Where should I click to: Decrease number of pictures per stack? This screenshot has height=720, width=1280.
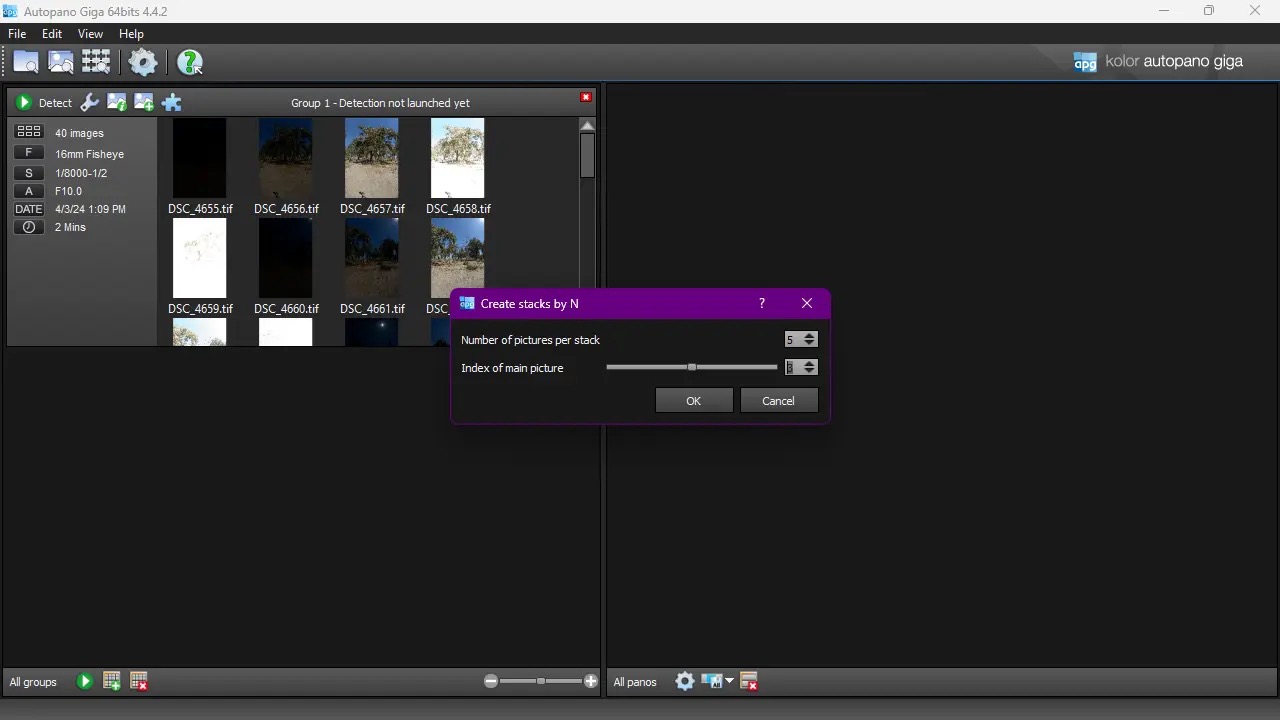810,344
